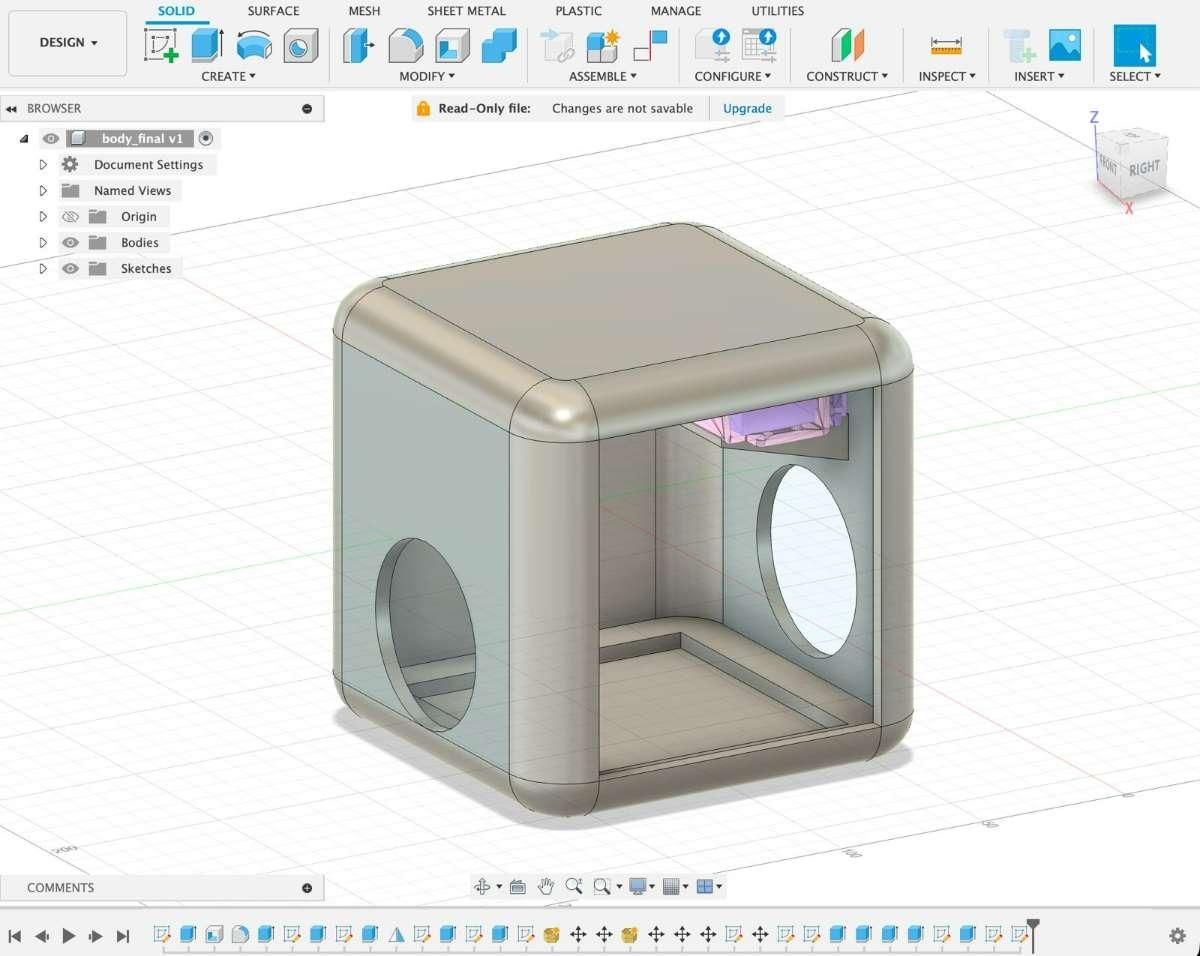Click the As-Built Joint icon
This screenshot has height=956, width=1200.
tap(650, 45)
